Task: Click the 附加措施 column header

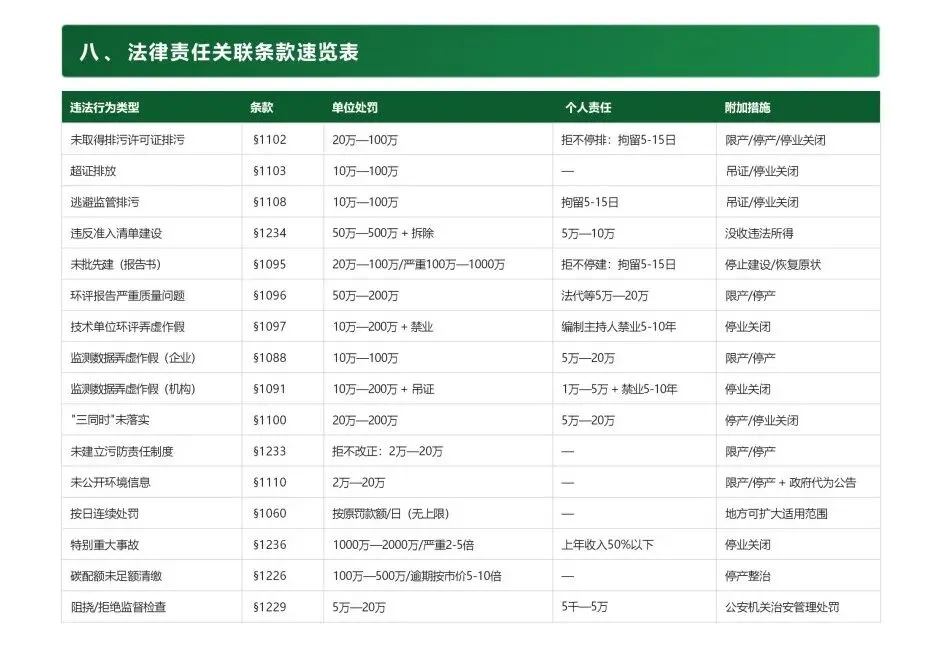Action: 747,108
